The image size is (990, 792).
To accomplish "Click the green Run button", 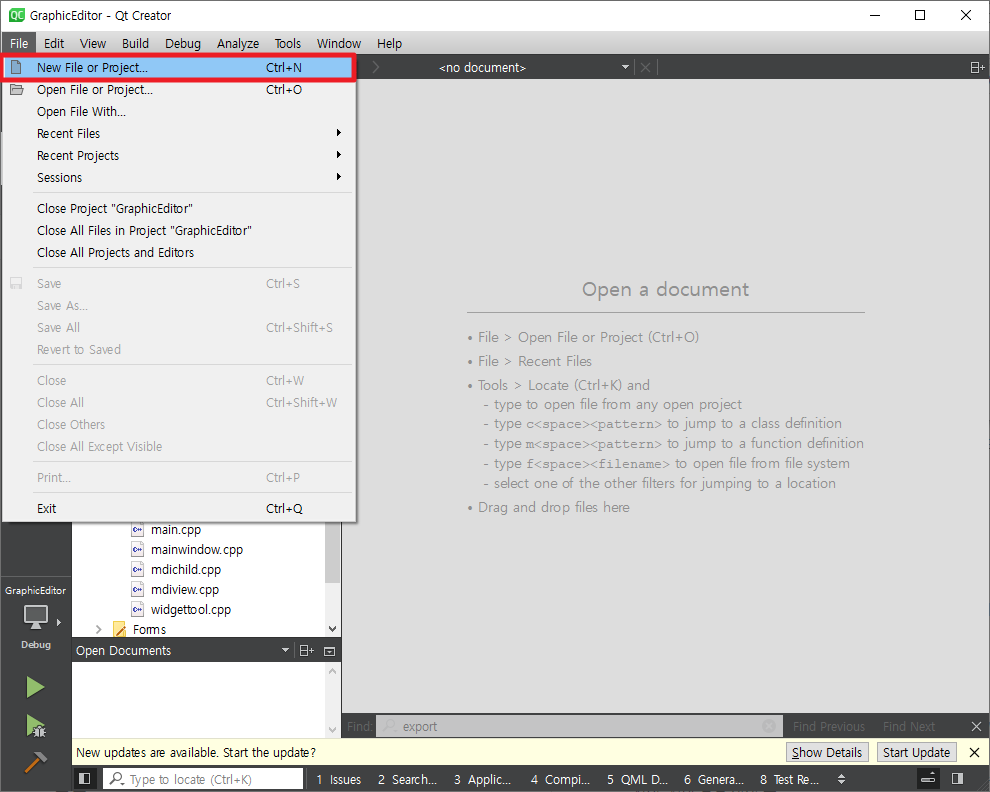I will pyautogui.click(x=35, y=687).
